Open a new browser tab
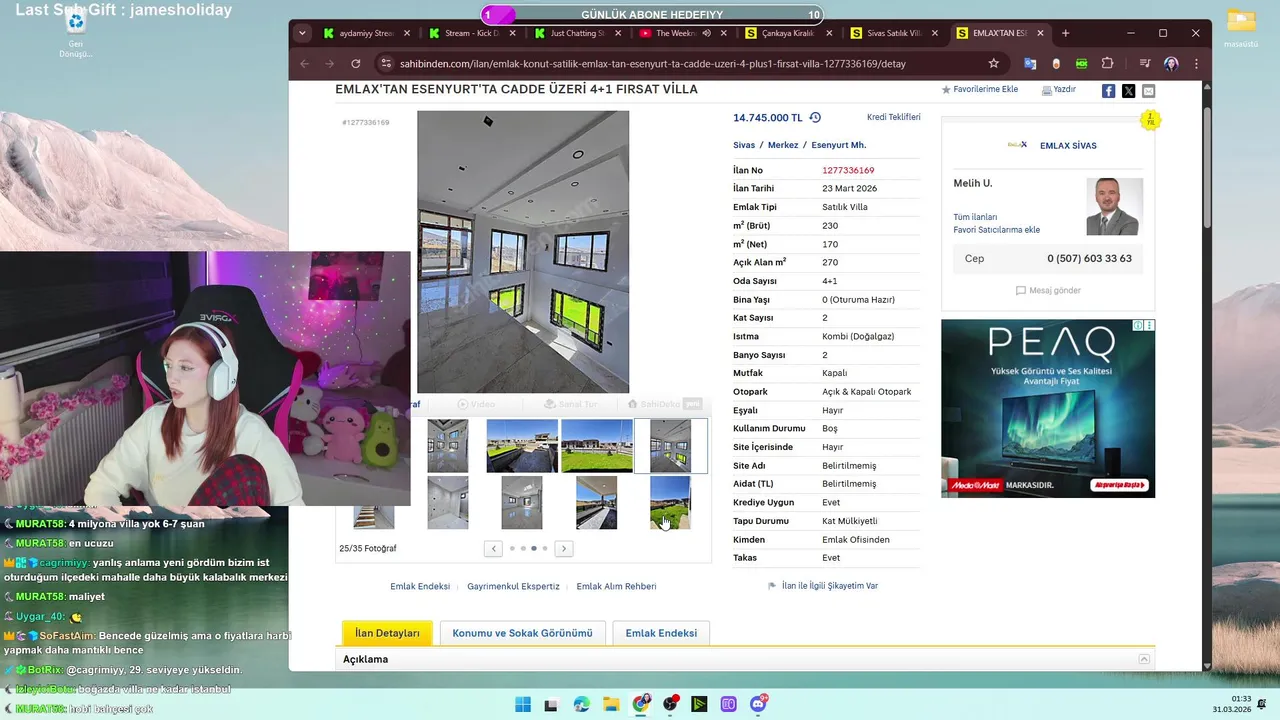This screenshot has width=1280, height=720. [1065, 33]
